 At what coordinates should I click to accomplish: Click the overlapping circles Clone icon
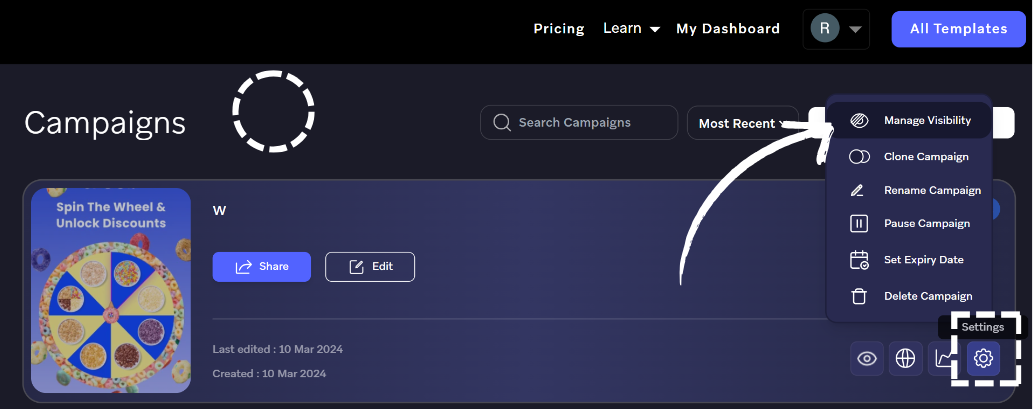pyautogui.click(x=858, y=157)
